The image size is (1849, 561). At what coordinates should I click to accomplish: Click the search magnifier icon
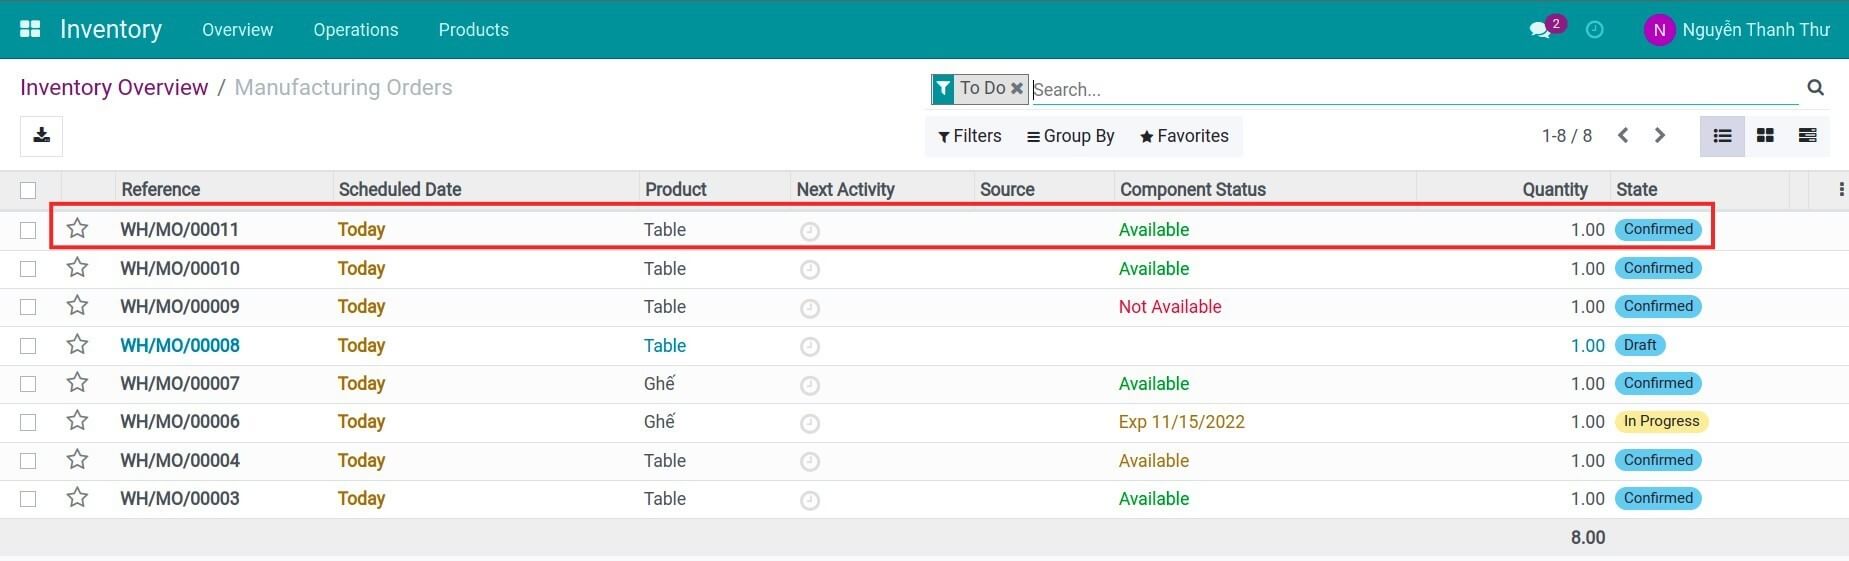[x=1815, y=88]
